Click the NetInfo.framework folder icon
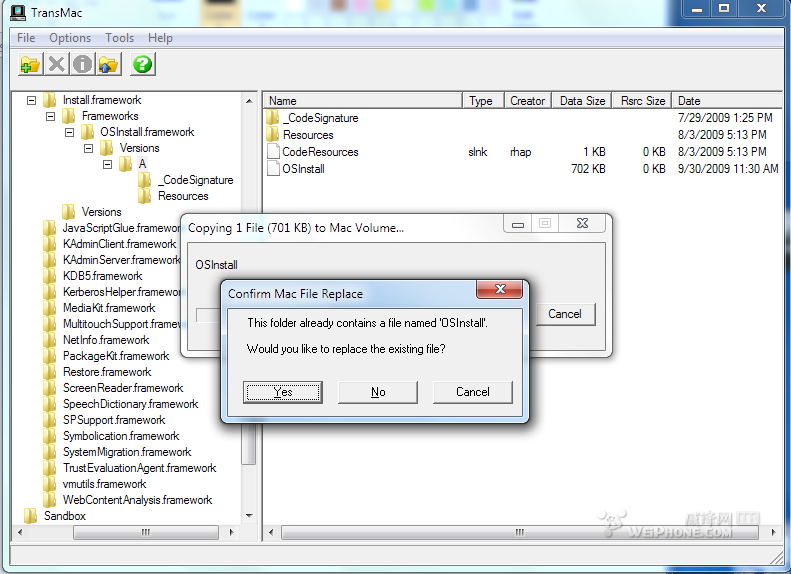This screenshot has width=791, height=574. [x=50, y=340]
